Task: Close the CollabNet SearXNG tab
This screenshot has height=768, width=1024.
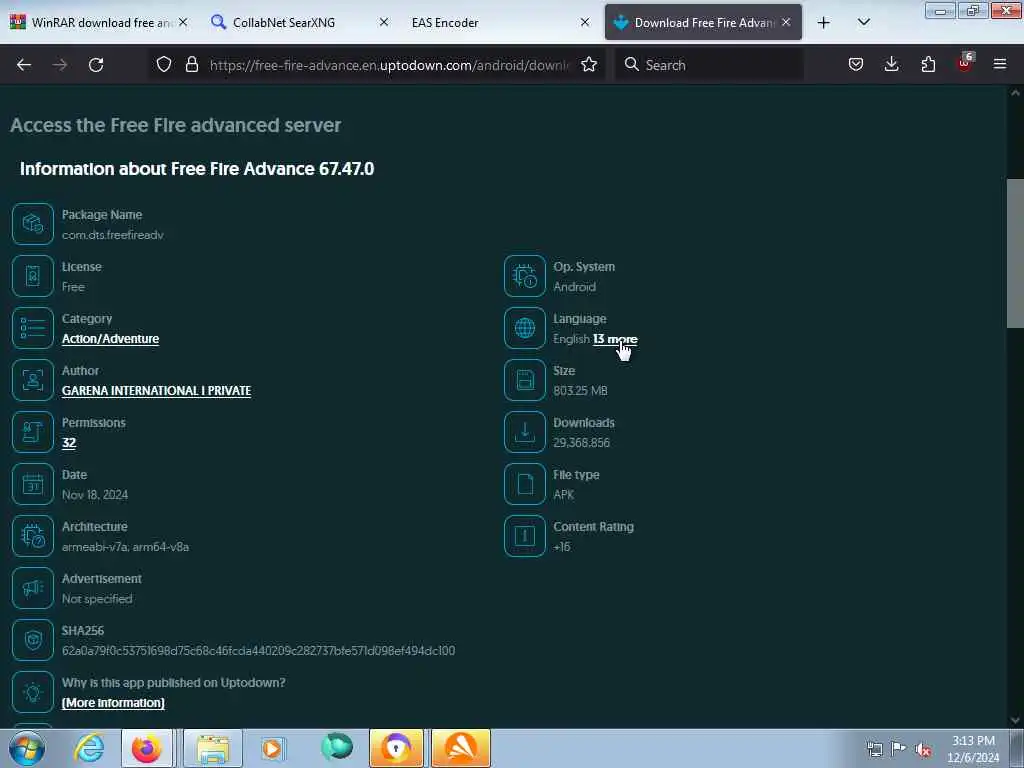Action: tap(384, 22)
